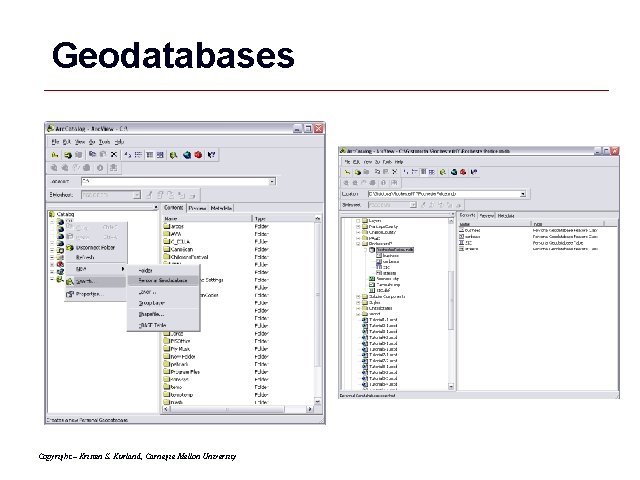This screenshot has width=640, height=480.
Task: Click Delete X icon in left ArcCatalog toolbar
Action: coord(114,155)
